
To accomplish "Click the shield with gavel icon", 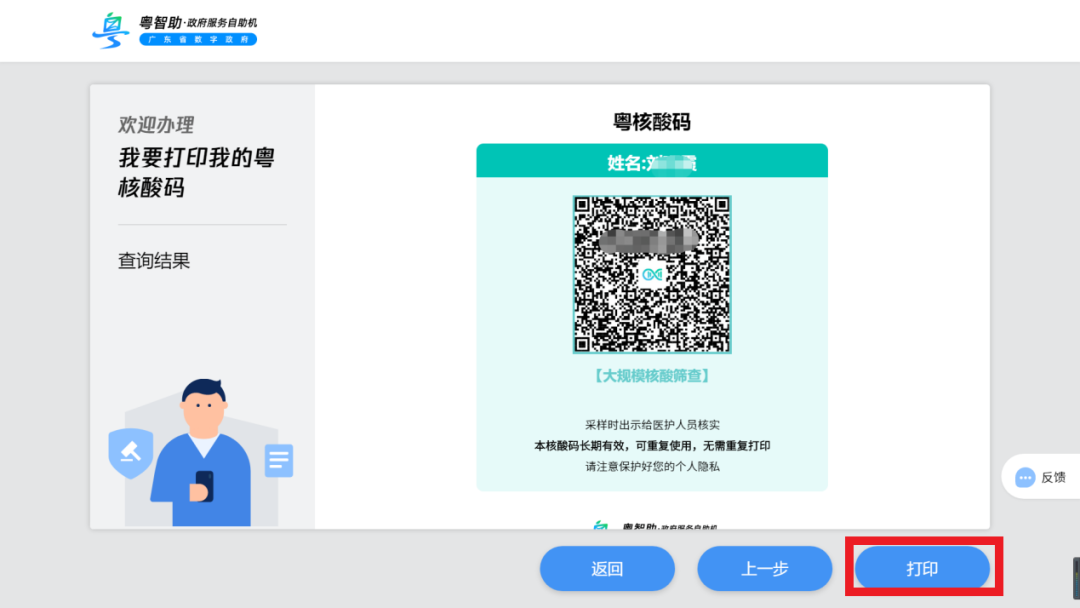I will [x=130, y=453].
